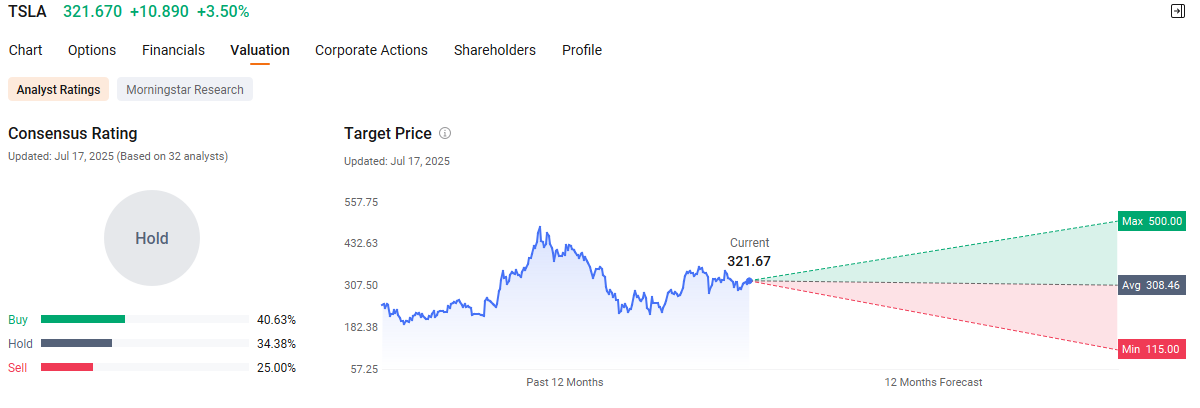The image size is (1200, 408).
Task: Click the green Buy rating bar
Action: pos(83,319)
